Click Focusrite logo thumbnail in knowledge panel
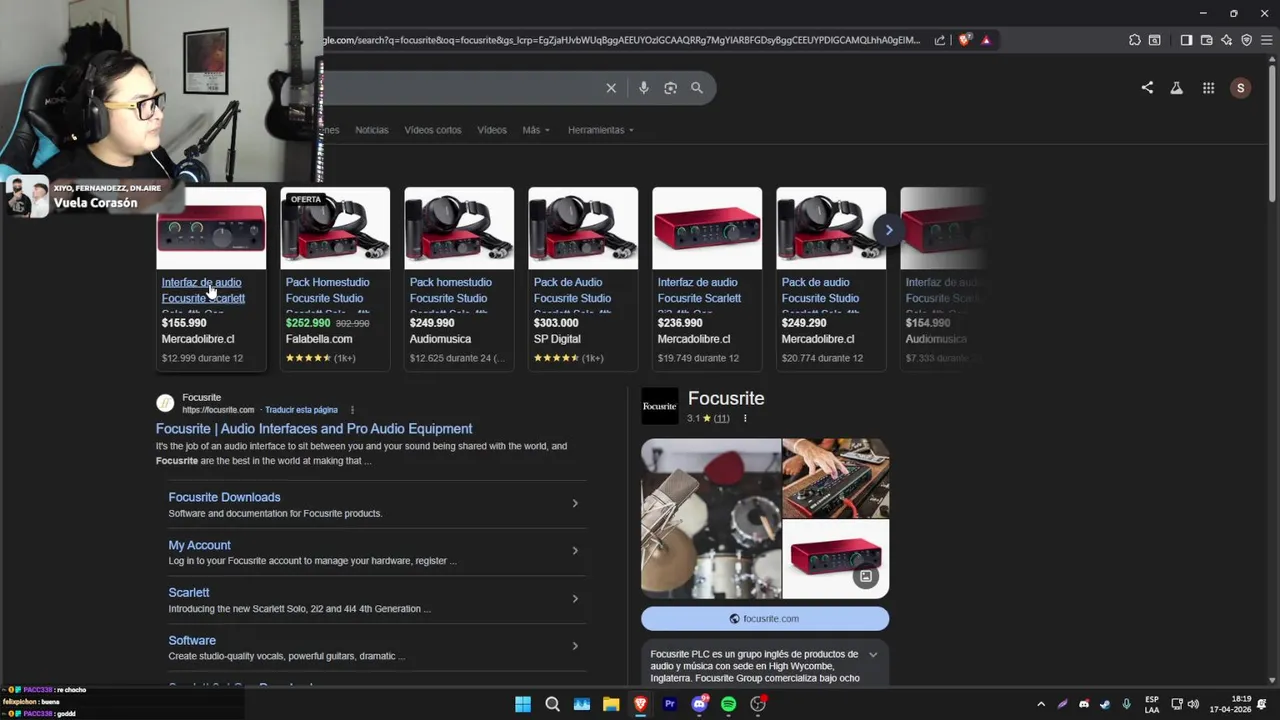Image resolution: width=1280 pixels, height=720 pixels. pyautogui.click(x=660, y=406)
